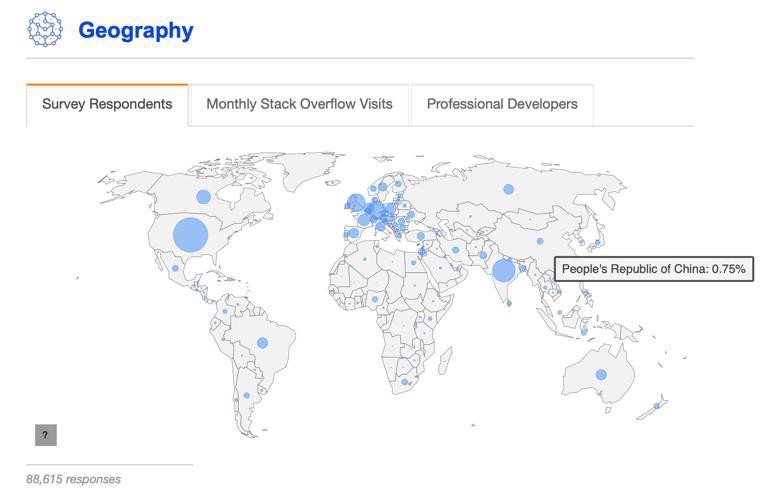Select the Canada bubble on the map
765x497 pixels.
coord(204,197)
